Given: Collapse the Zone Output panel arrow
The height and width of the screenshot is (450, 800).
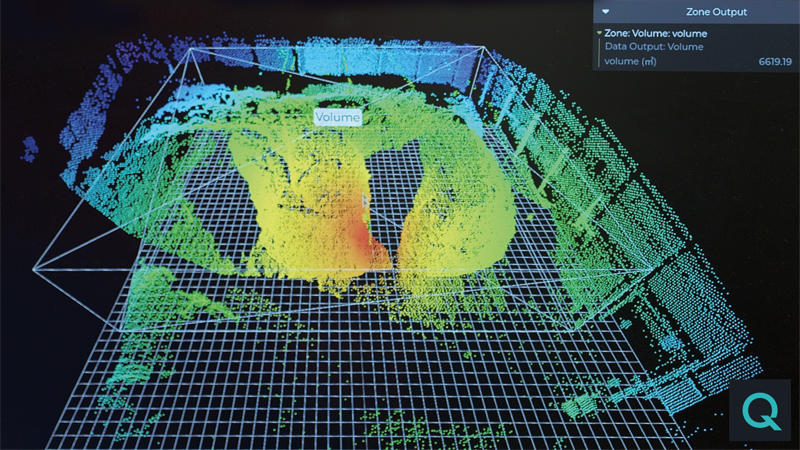Looking at the screenshot, I should (605, 12).
